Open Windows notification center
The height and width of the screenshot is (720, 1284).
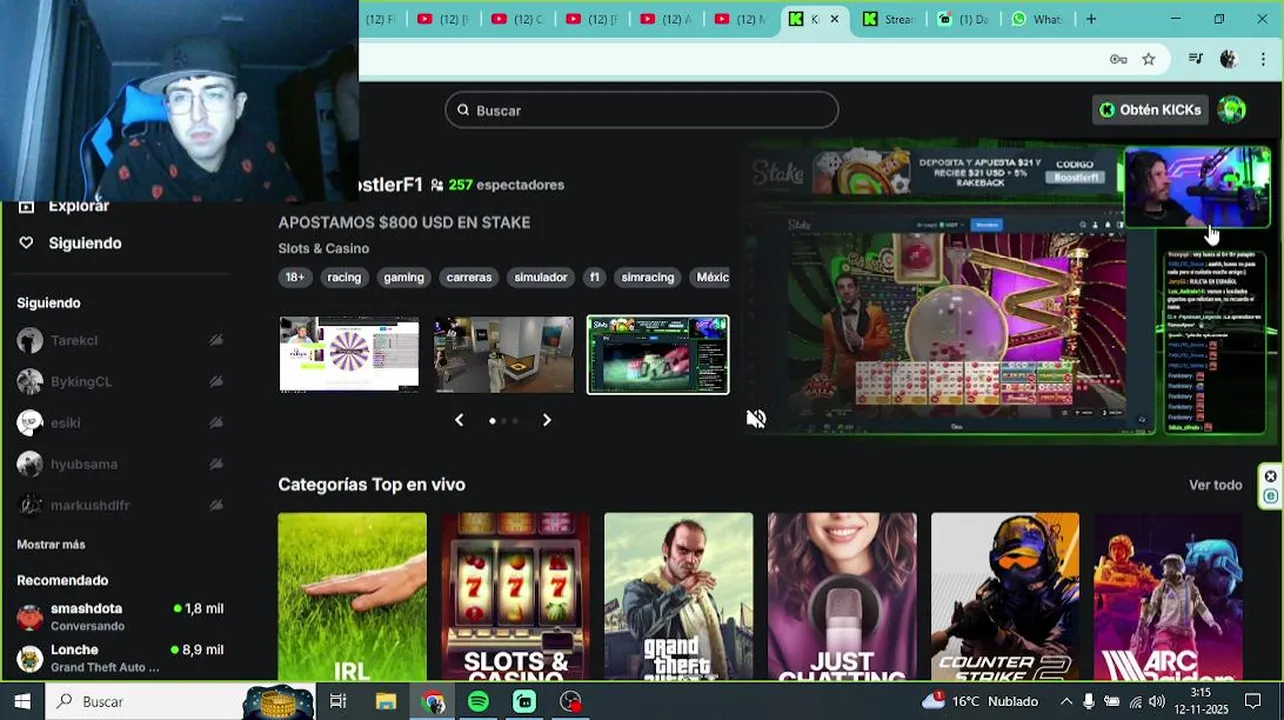point(1253,701)
